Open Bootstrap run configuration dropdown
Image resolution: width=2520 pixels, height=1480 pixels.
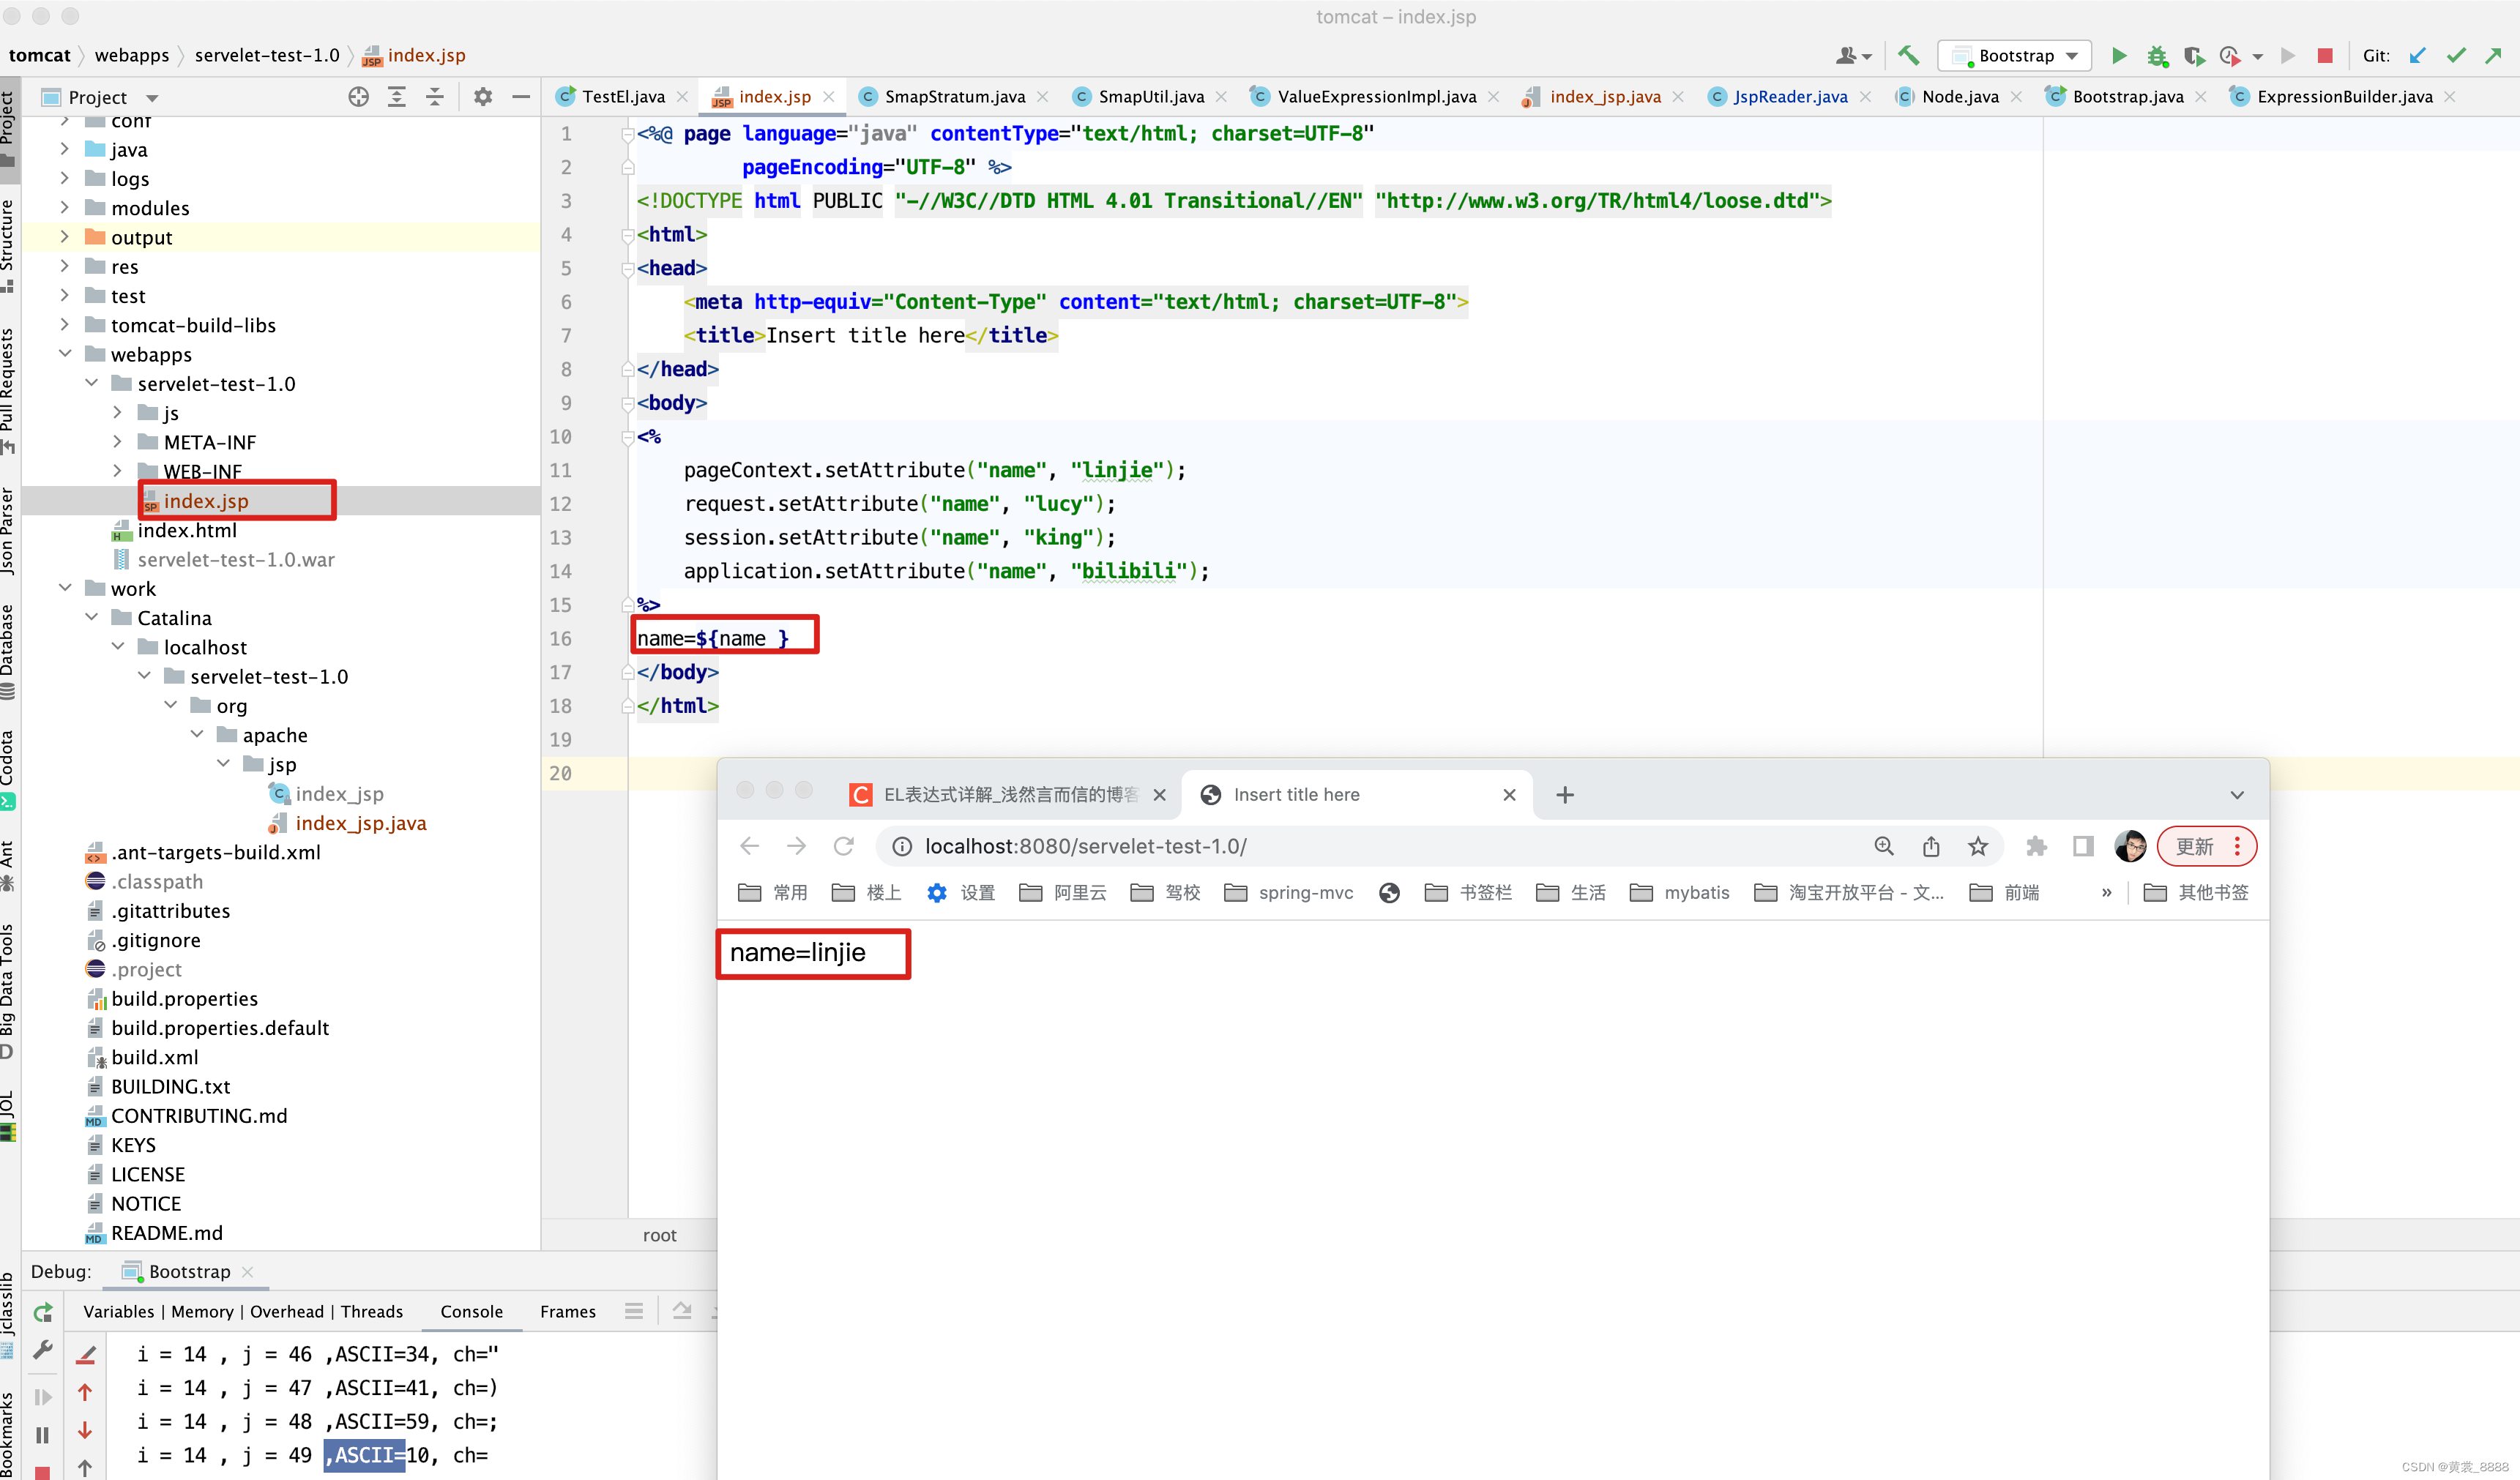click(x=2015, y=55)
